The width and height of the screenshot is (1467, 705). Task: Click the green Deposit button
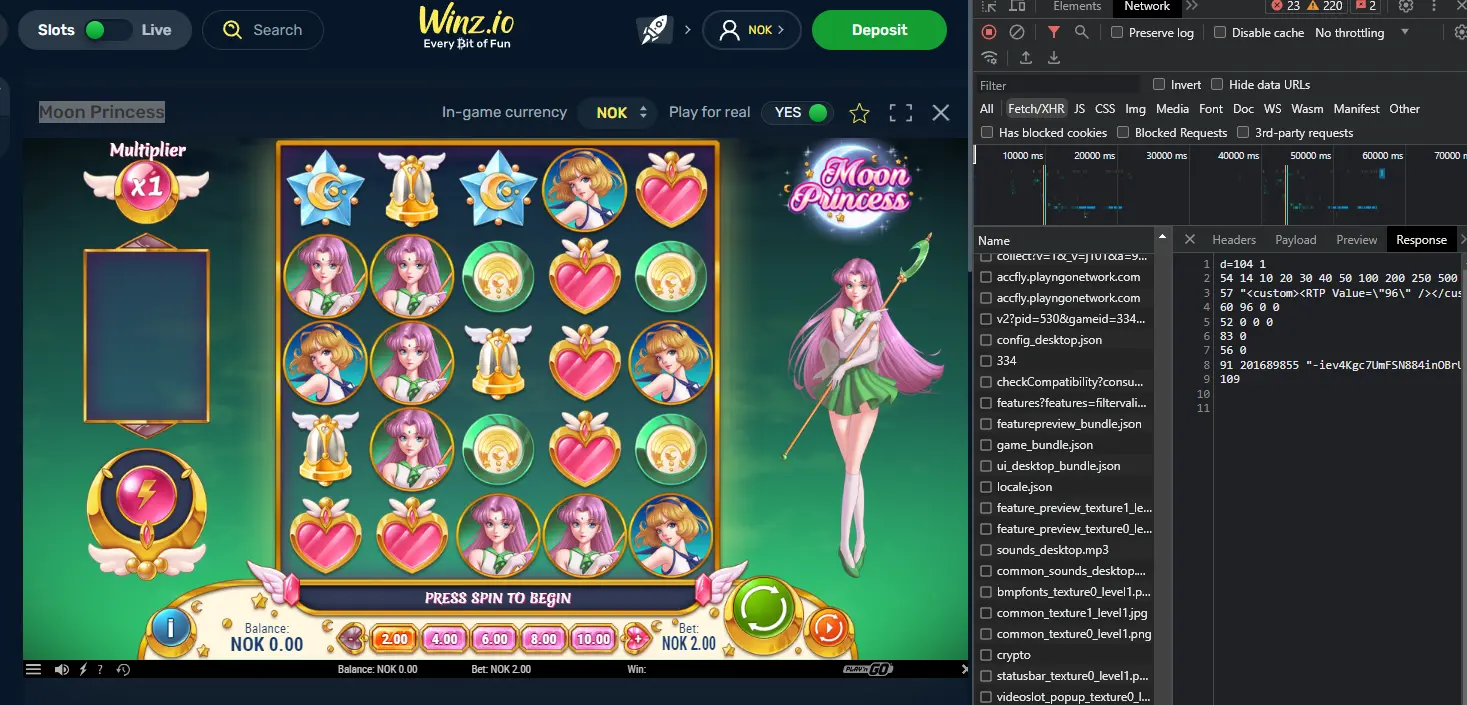pos(879,30)
